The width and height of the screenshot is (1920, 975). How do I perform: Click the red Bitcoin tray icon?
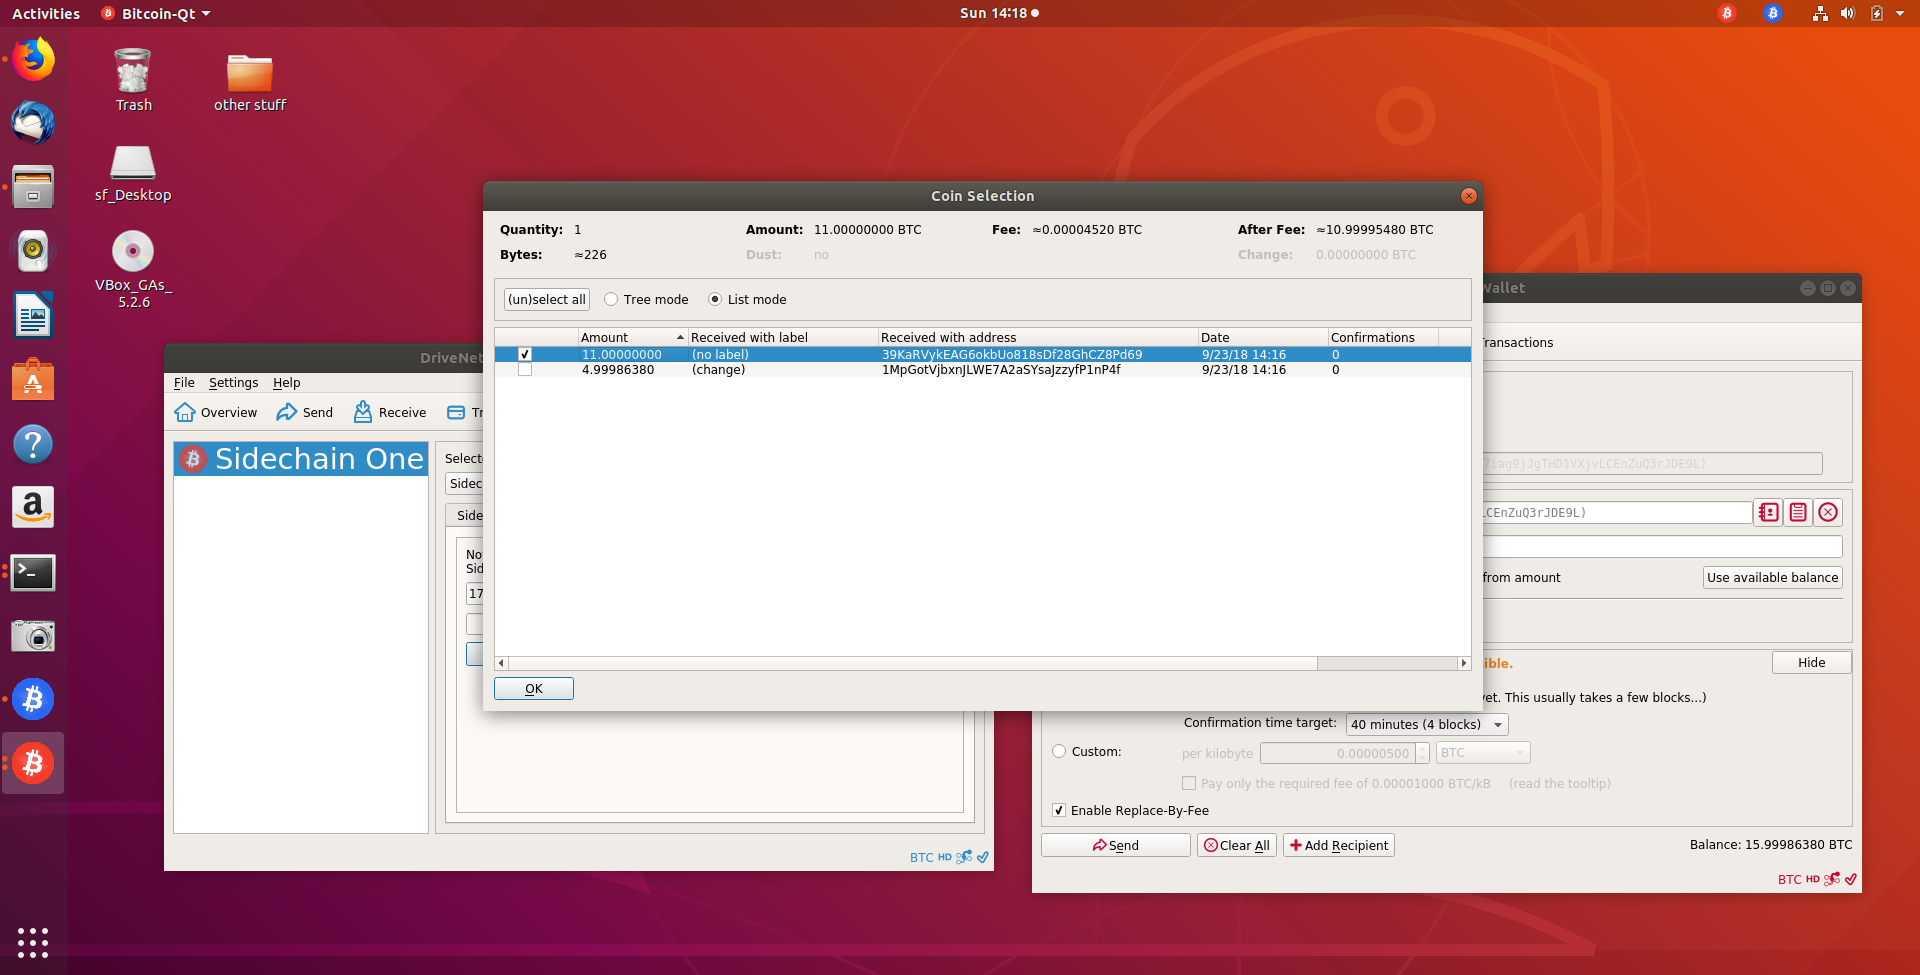click(1727, 13)
